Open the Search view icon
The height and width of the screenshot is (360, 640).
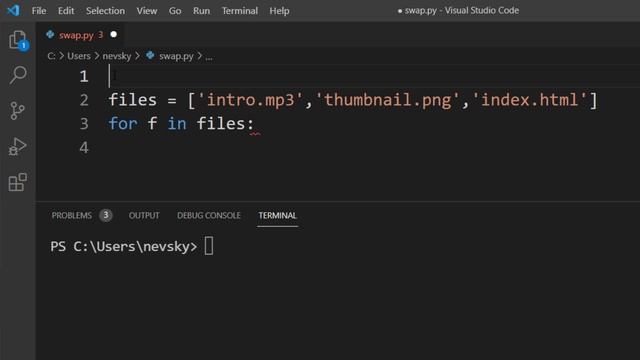click(18, 75)
